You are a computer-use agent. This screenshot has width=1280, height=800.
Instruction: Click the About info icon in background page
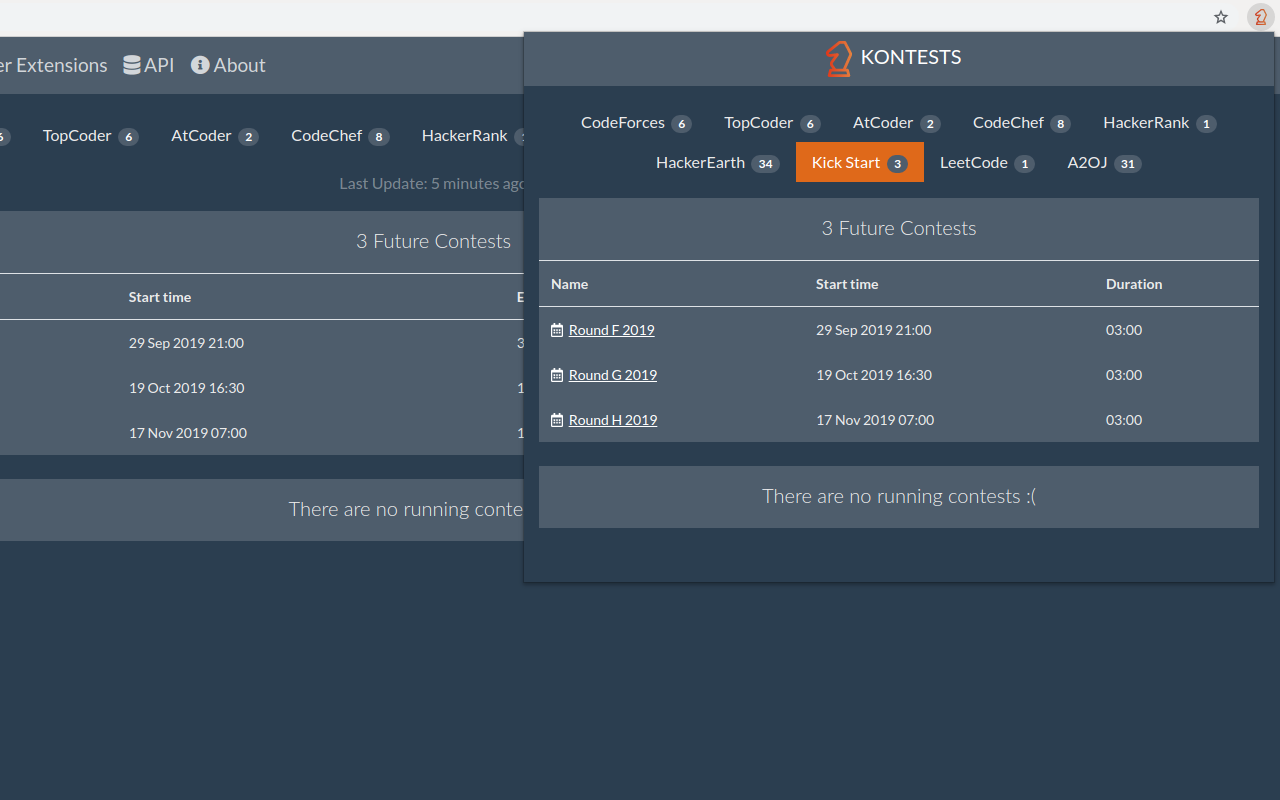pyautogui.click(x=200, y=65)
